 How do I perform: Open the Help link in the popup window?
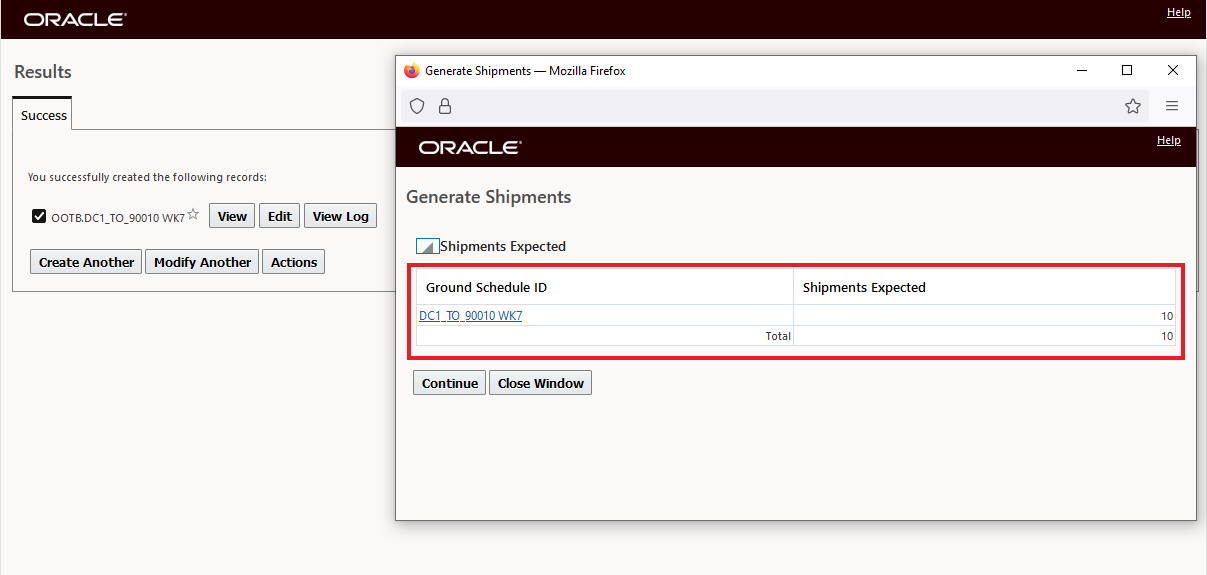pos(1168,141)
